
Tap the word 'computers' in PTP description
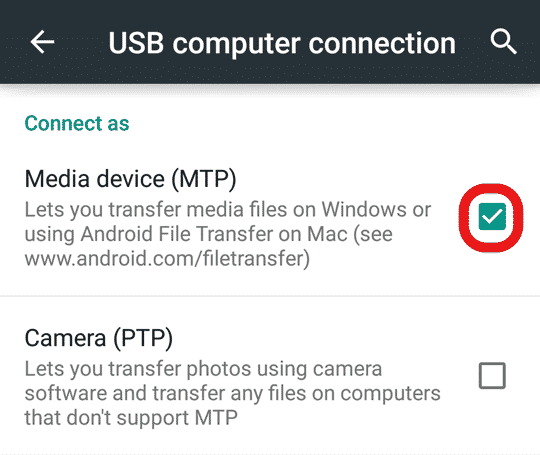[x=391, y=394]
